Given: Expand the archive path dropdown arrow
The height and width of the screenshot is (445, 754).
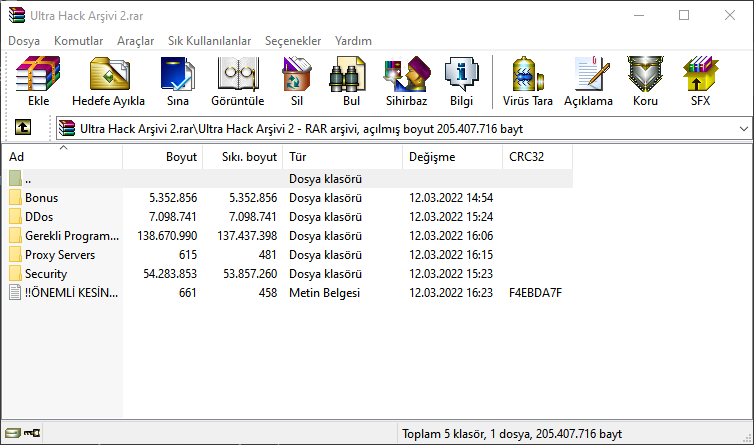Looking at the screenshot, I should click(743, 129).
